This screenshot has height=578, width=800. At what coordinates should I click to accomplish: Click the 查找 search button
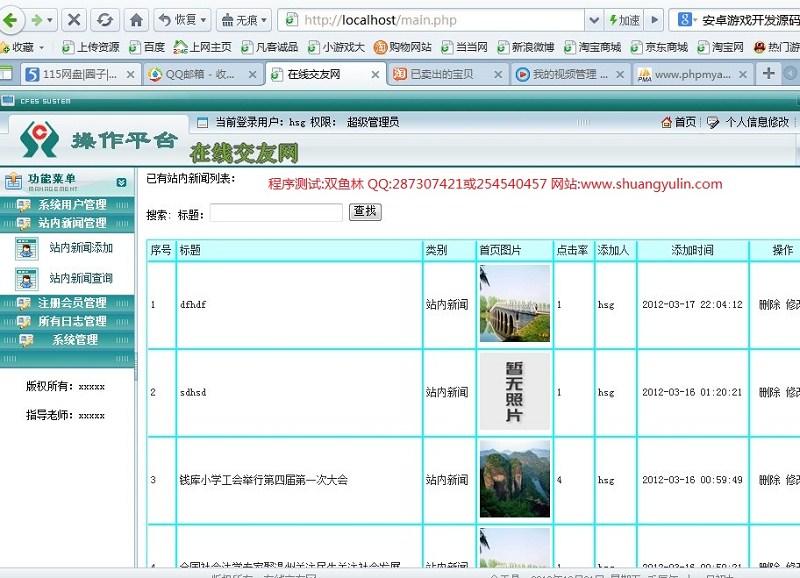pos(365,212)
